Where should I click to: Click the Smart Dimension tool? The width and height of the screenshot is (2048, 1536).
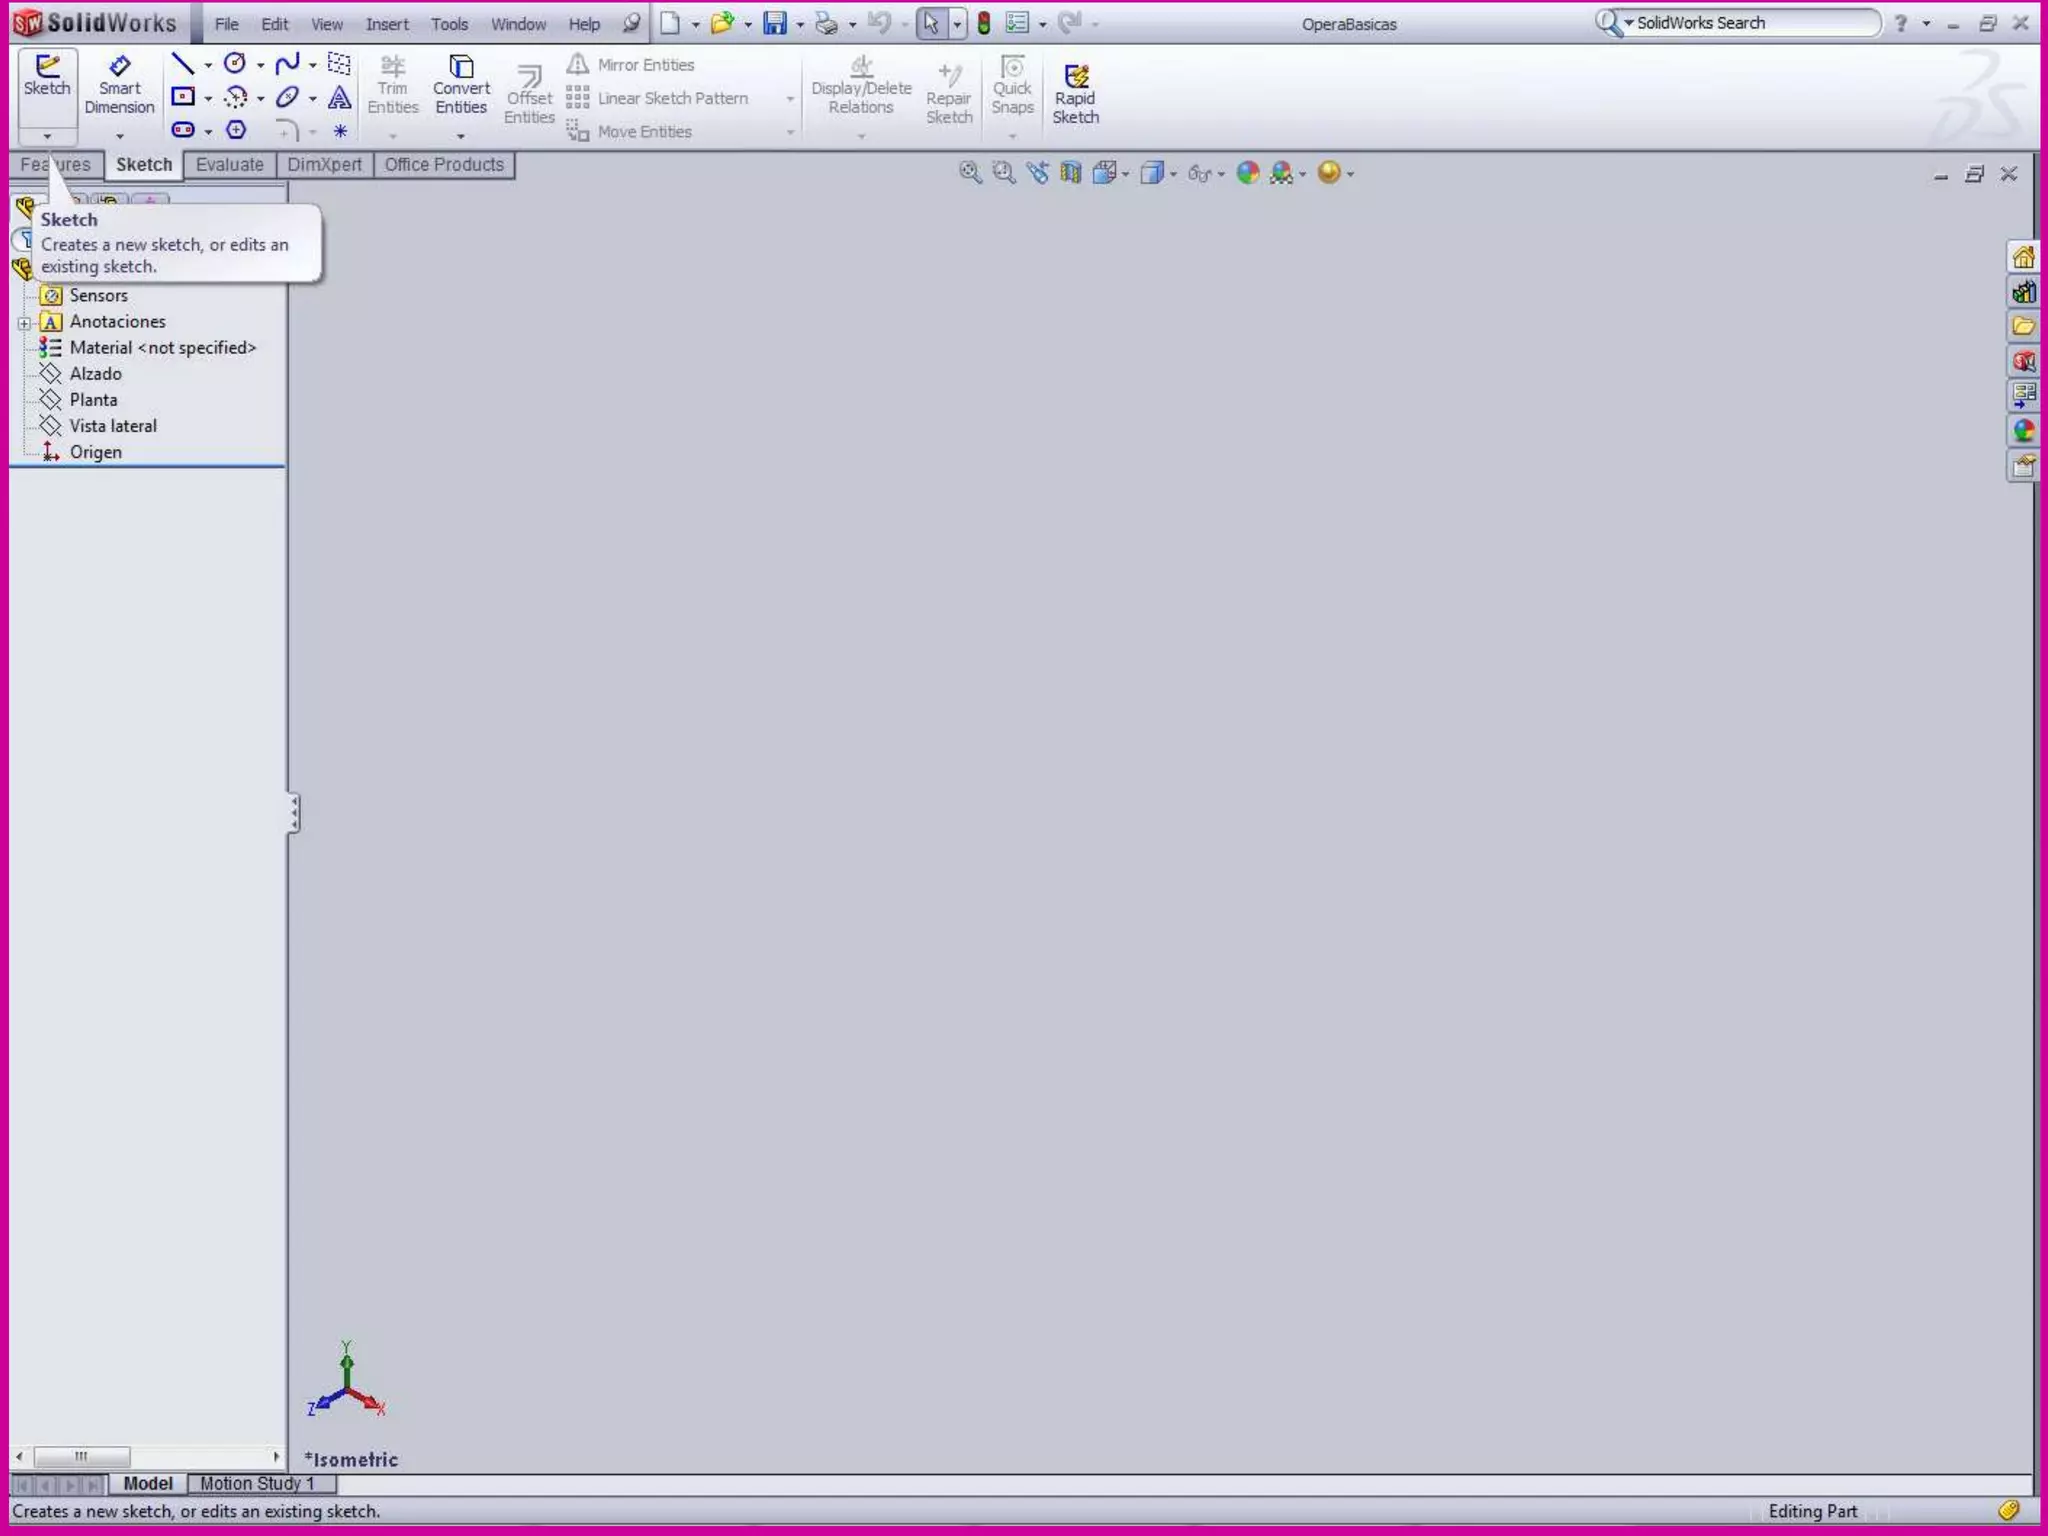coord(119,86)
